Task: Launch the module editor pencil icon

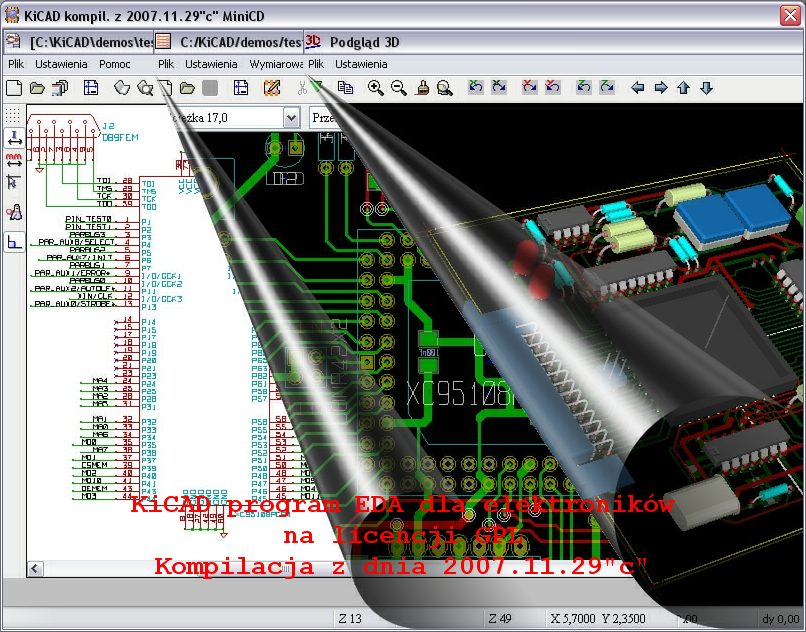Action: click(271, 88)
